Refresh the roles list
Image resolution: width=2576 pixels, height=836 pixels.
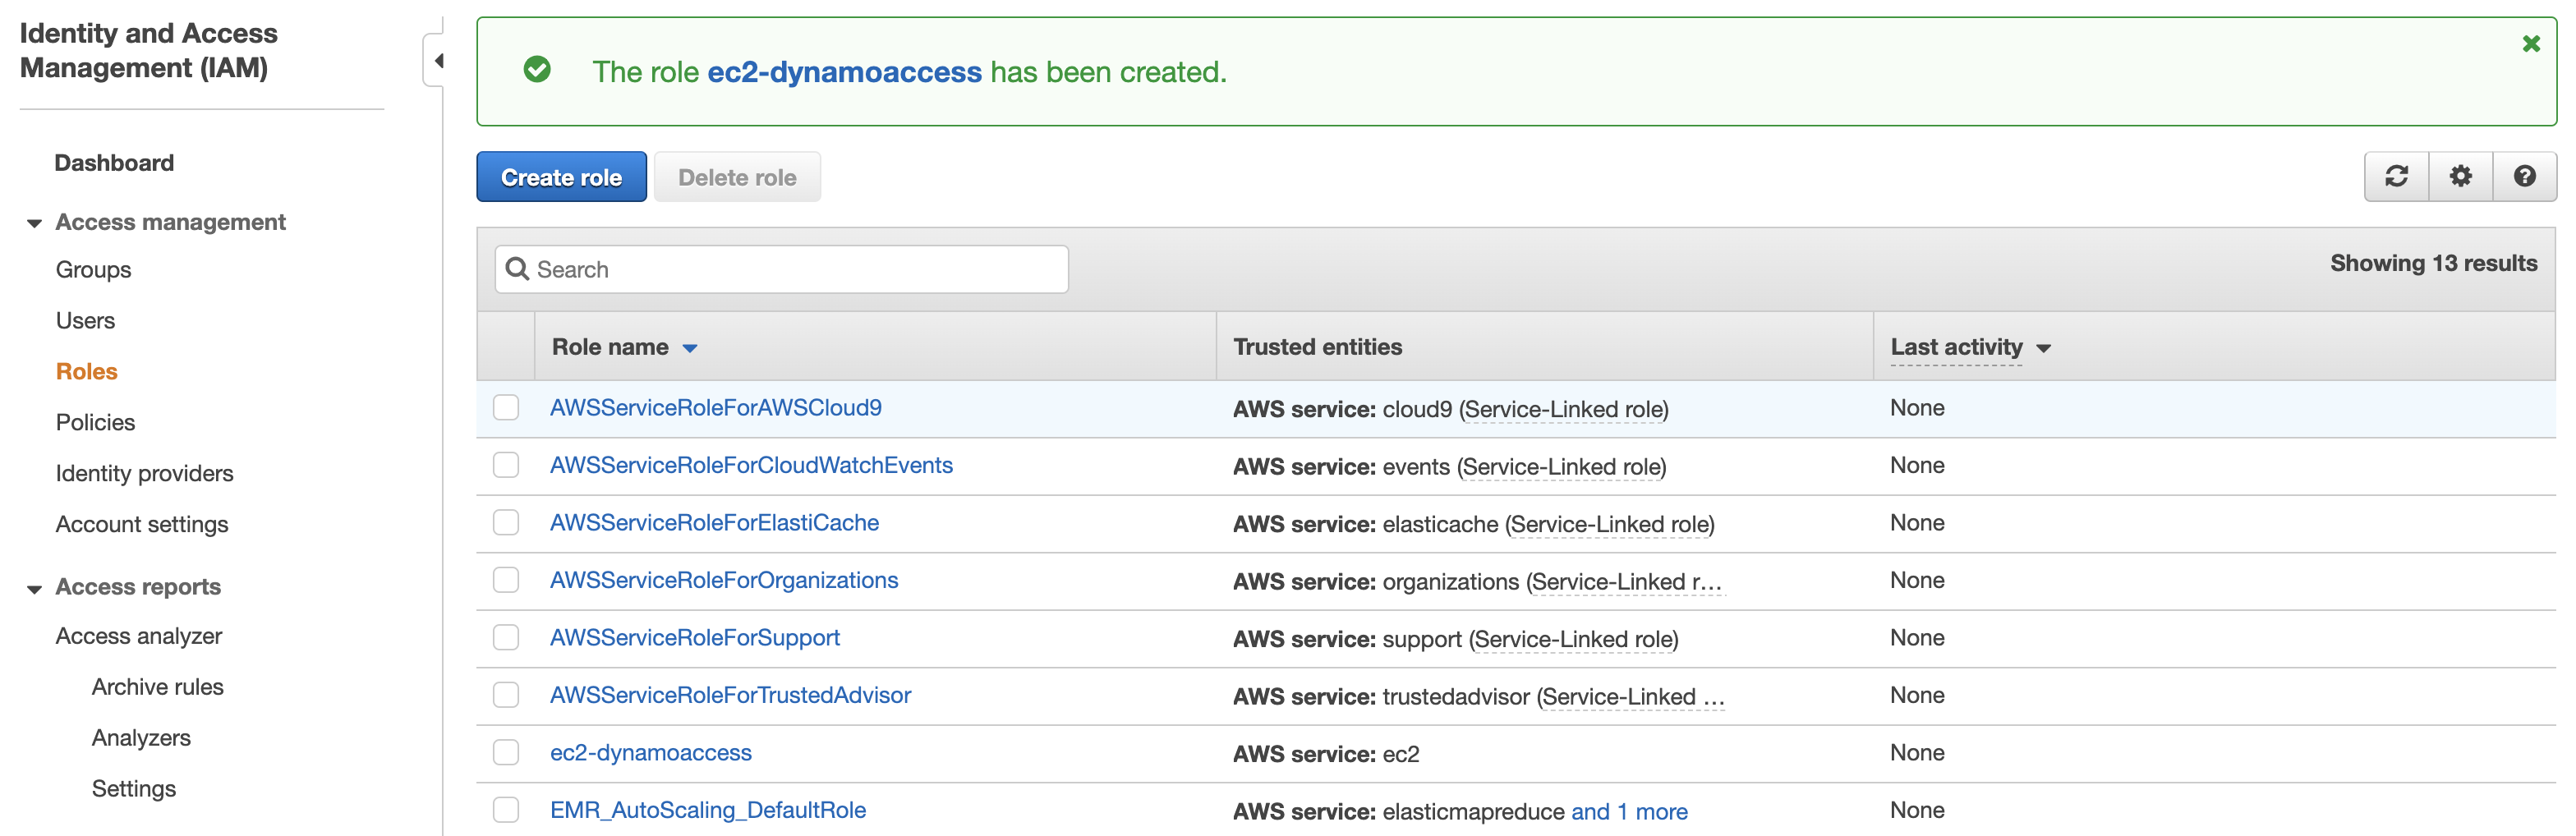coord(2396,177)
